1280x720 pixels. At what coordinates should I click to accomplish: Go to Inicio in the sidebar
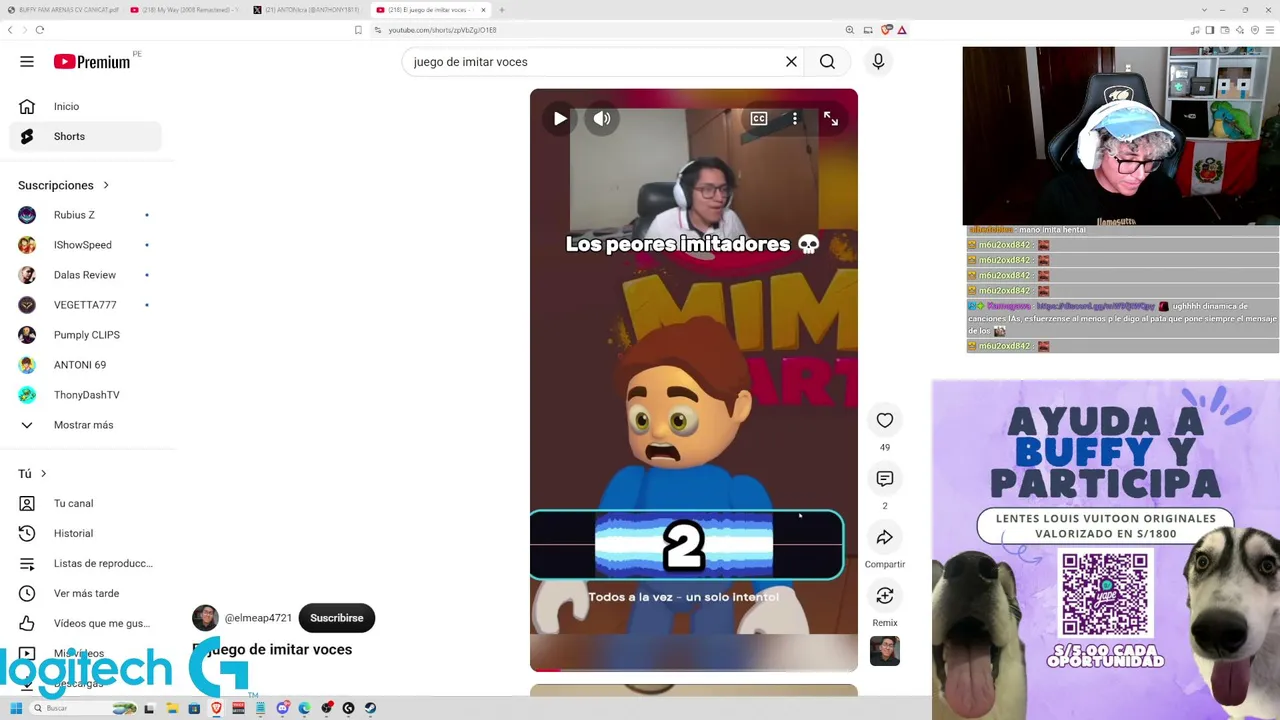pos(86,106)
